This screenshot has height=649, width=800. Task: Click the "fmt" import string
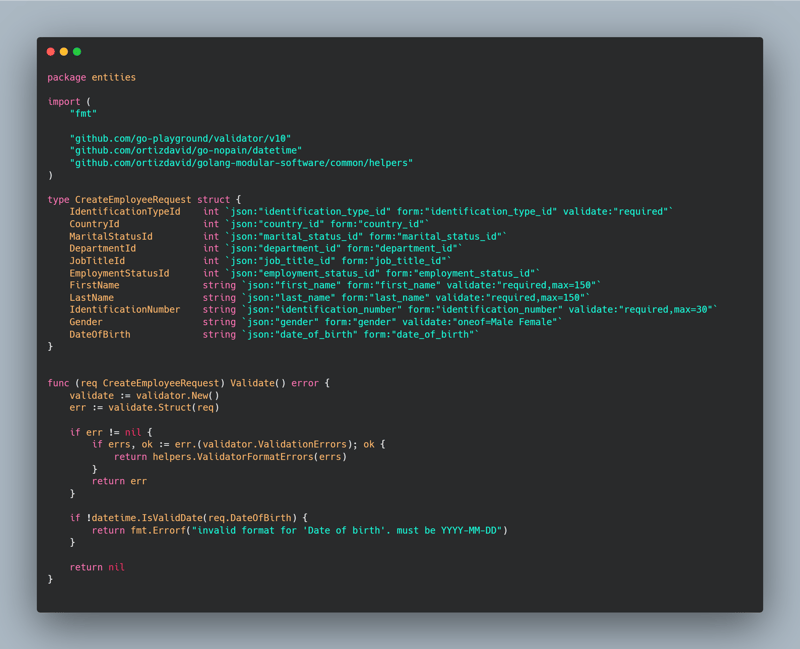83,114
